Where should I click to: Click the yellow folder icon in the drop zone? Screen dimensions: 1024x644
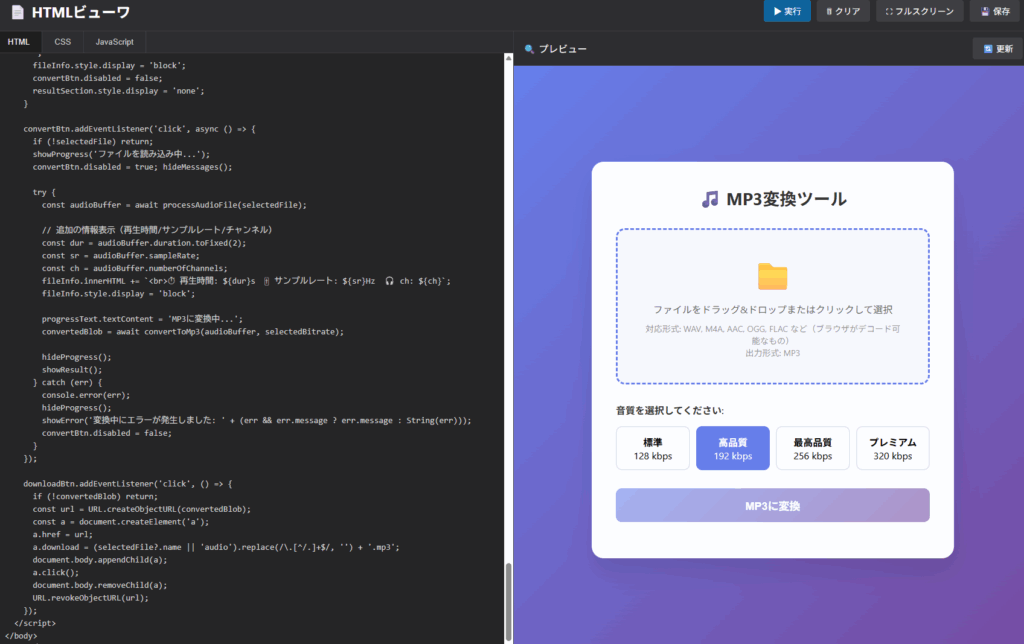pyautogui.click(x=772, y=276)
